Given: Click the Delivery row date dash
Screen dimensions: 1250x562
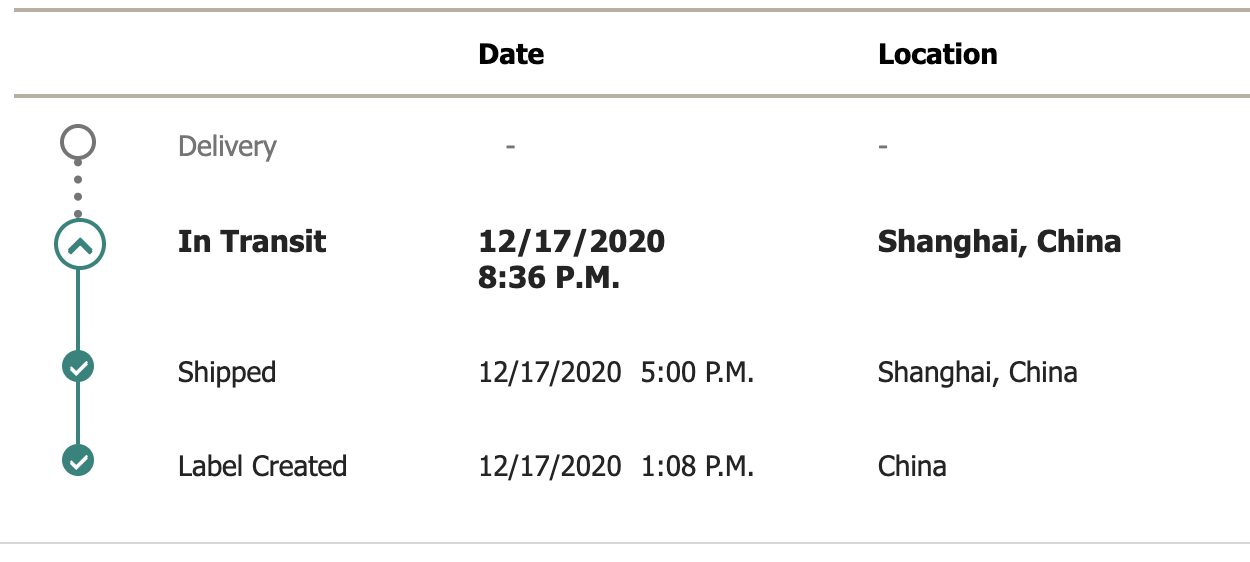Looking at the screenshot, I should pyautogui.click(x=510, y=147).
